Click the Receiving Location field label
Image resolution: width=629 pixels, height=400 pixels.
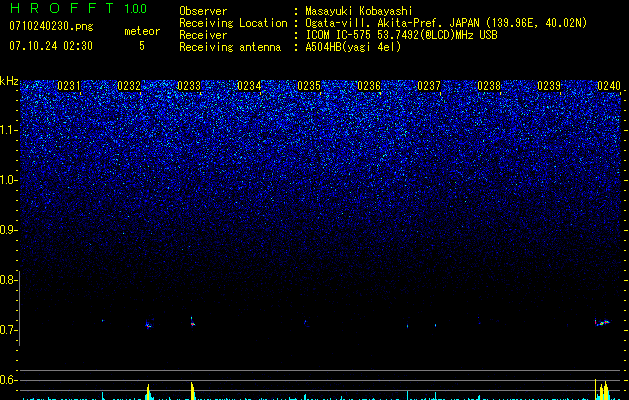click(233, 23)
